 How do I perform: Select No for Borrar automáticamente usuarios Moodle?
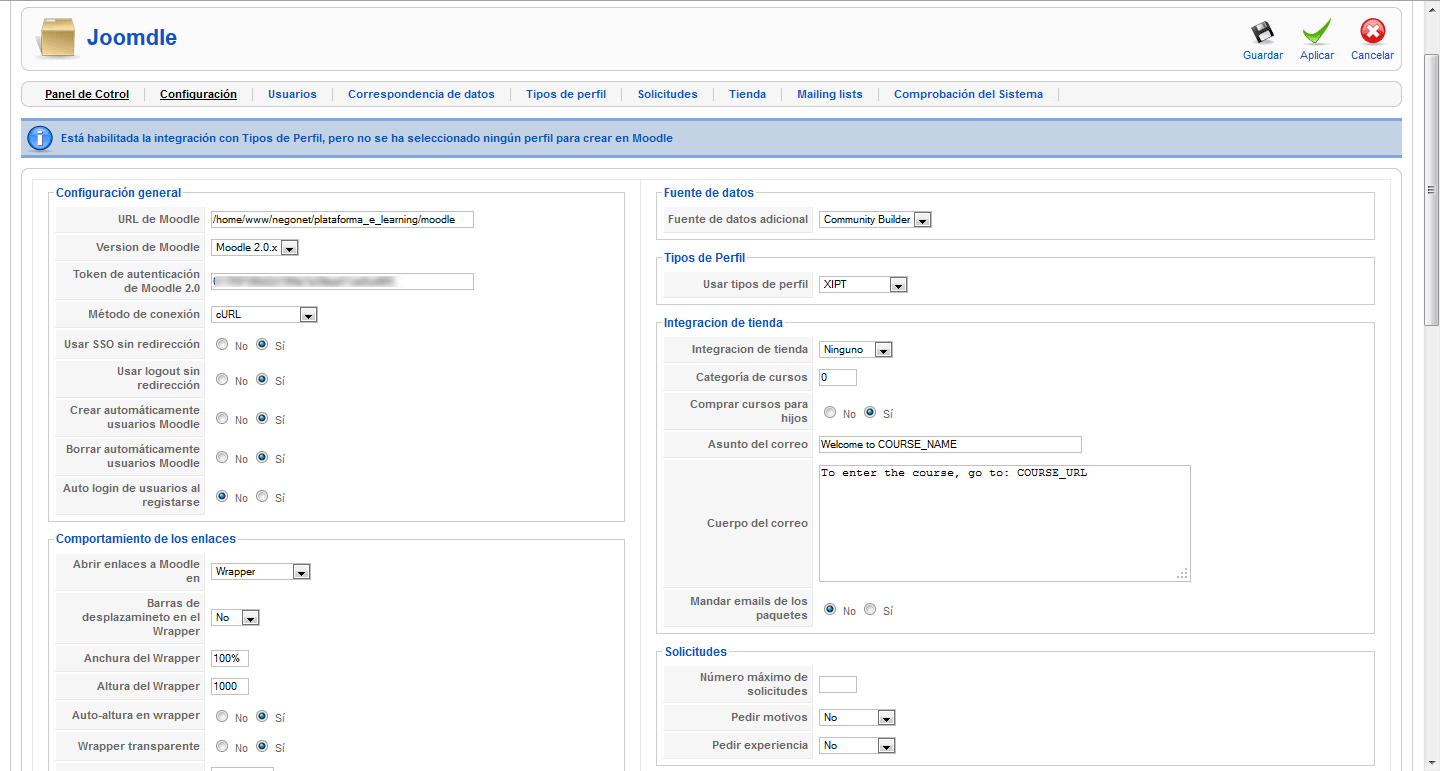[221, 457]
